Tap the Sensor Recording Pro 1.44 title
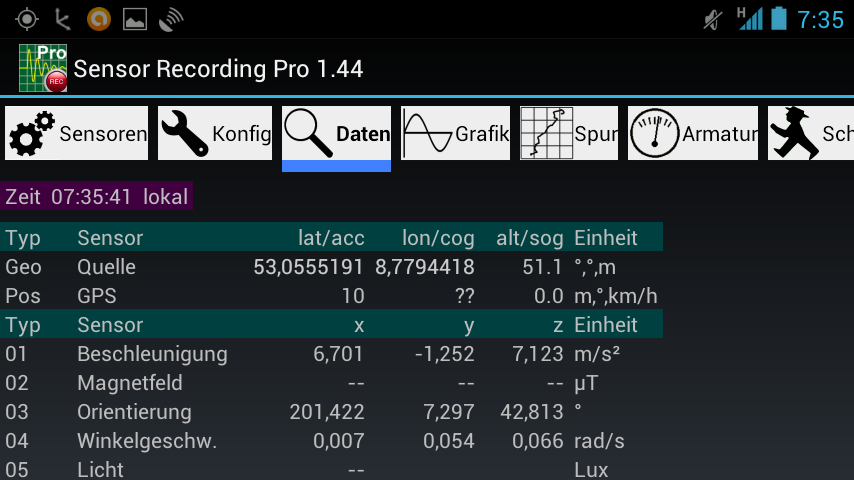Screen dimensions: 854x480 point(218,69)
